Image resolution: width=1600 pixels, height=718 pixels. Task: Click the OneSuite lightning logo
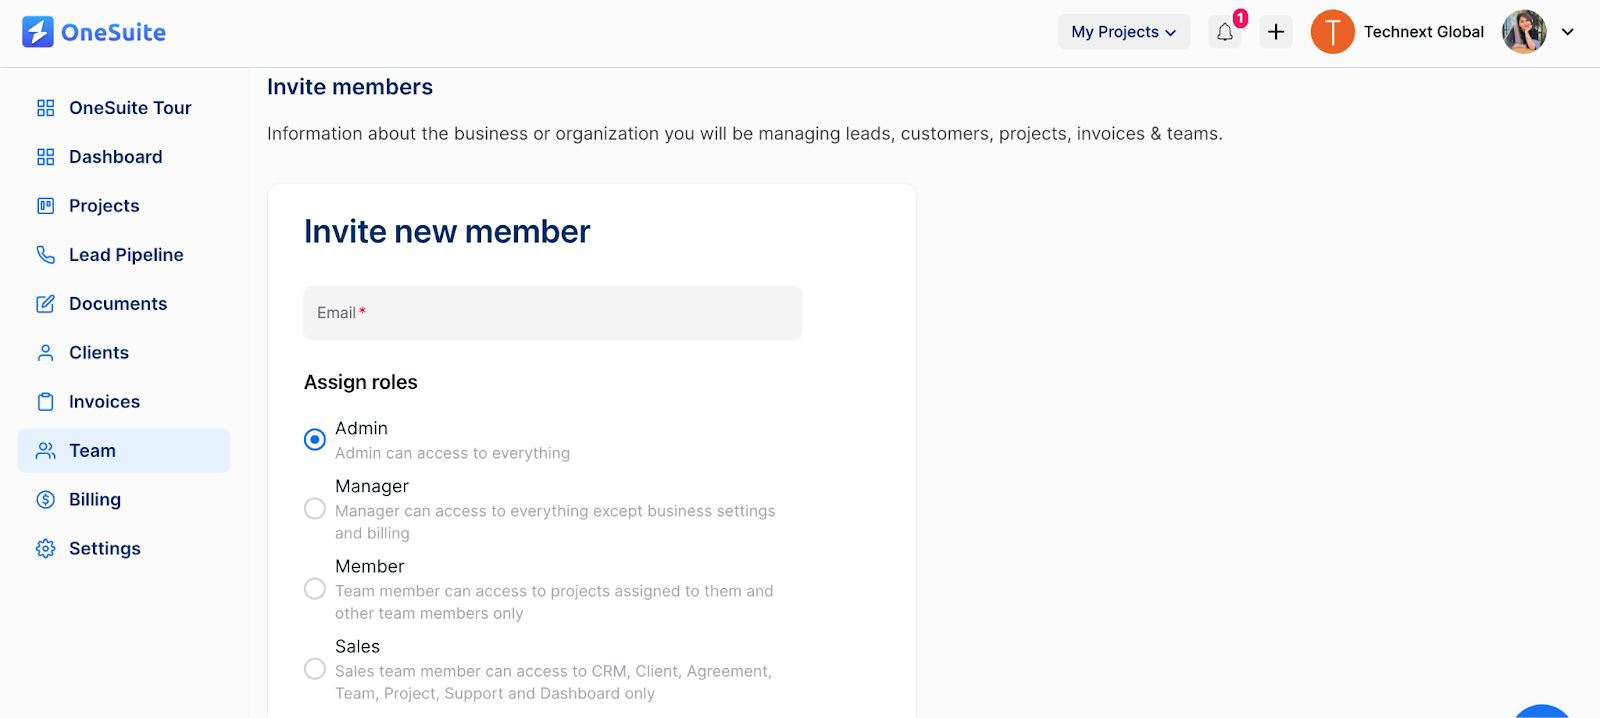click(38, 32)
